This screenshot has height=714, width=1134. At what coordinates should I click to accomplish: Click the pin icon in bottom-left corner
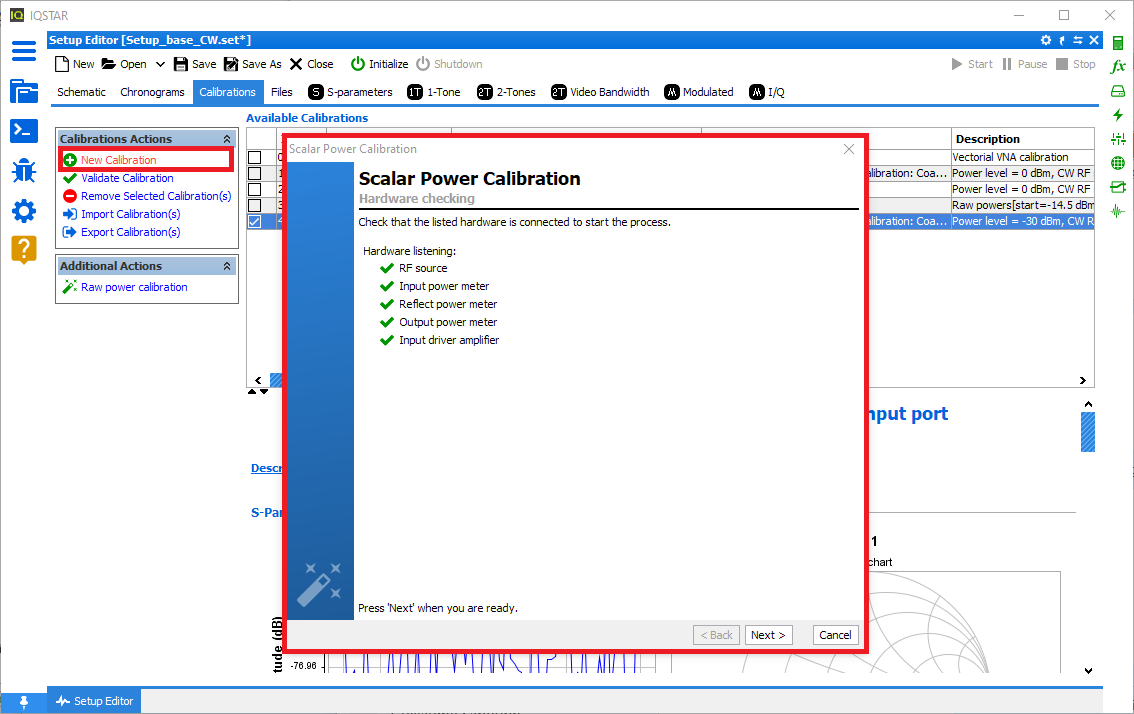[x=24, y=701]
